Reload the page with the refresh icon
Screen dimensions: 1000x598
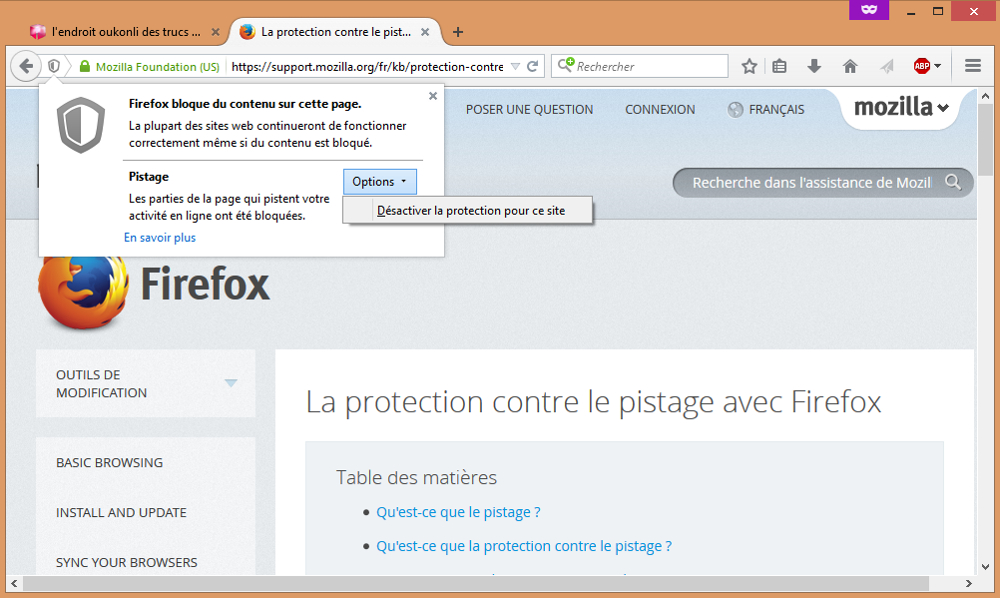pos(533,65)
